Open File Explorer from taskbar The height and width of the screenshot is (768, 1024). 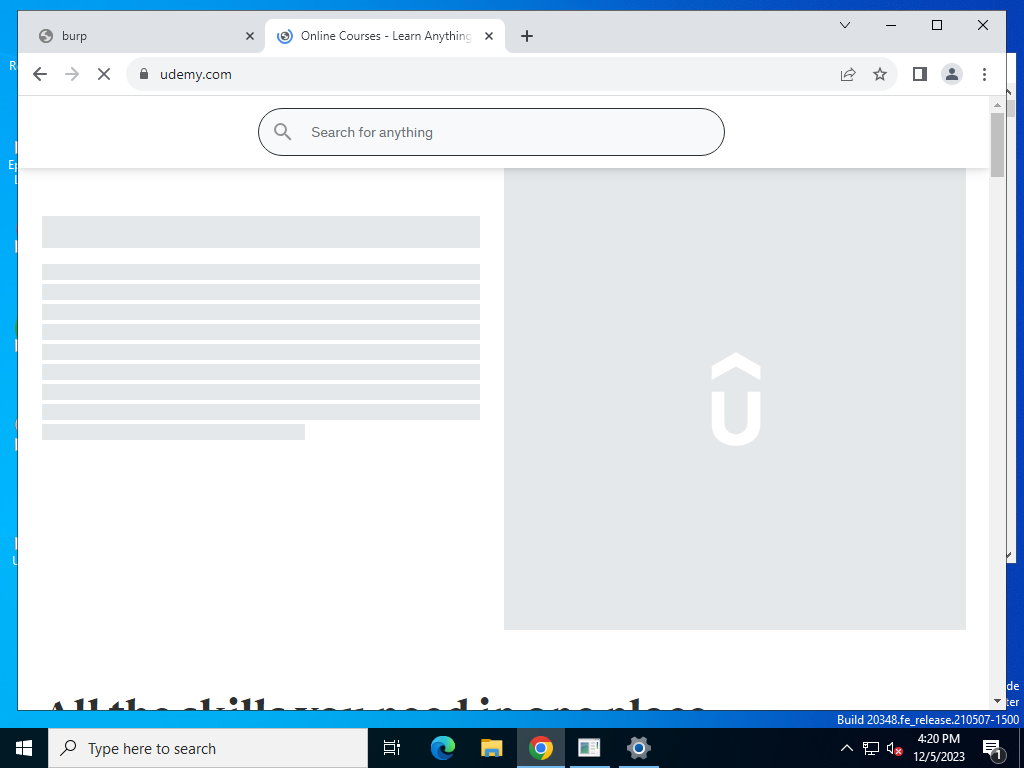491,748
